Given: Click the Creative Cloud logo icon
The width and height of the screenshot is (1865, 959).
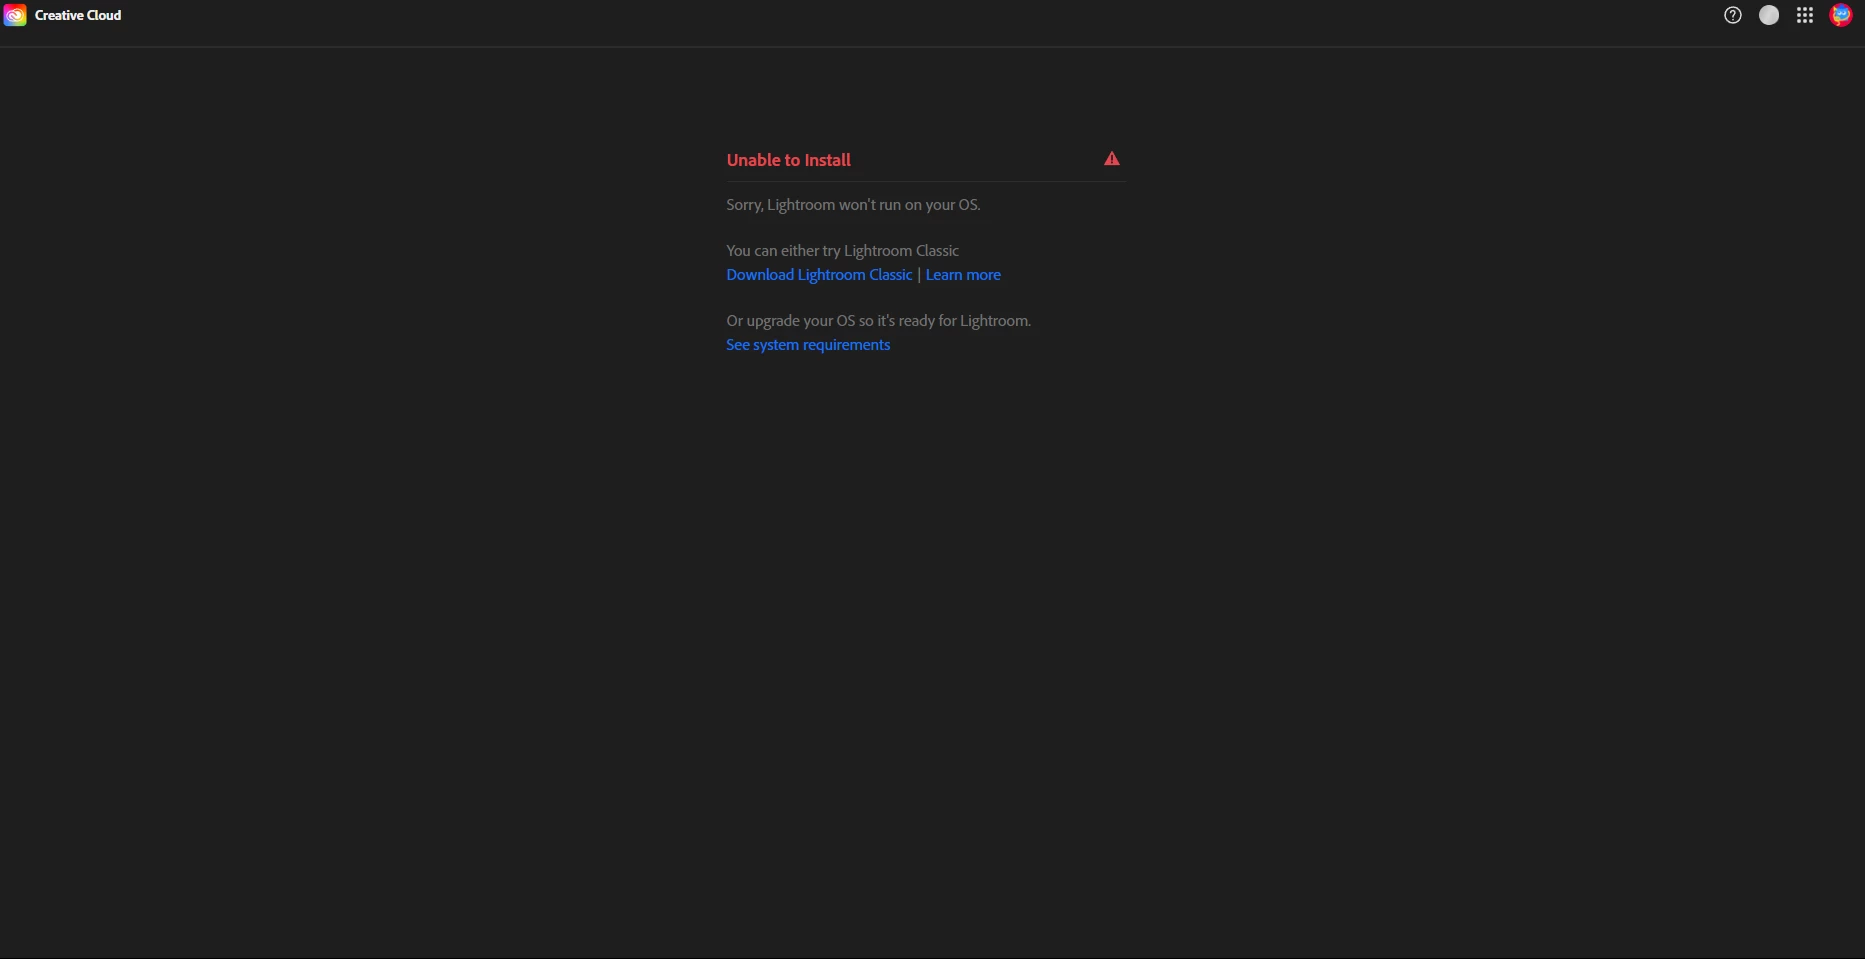Looking at the screenshot, I should click(15, 15).
